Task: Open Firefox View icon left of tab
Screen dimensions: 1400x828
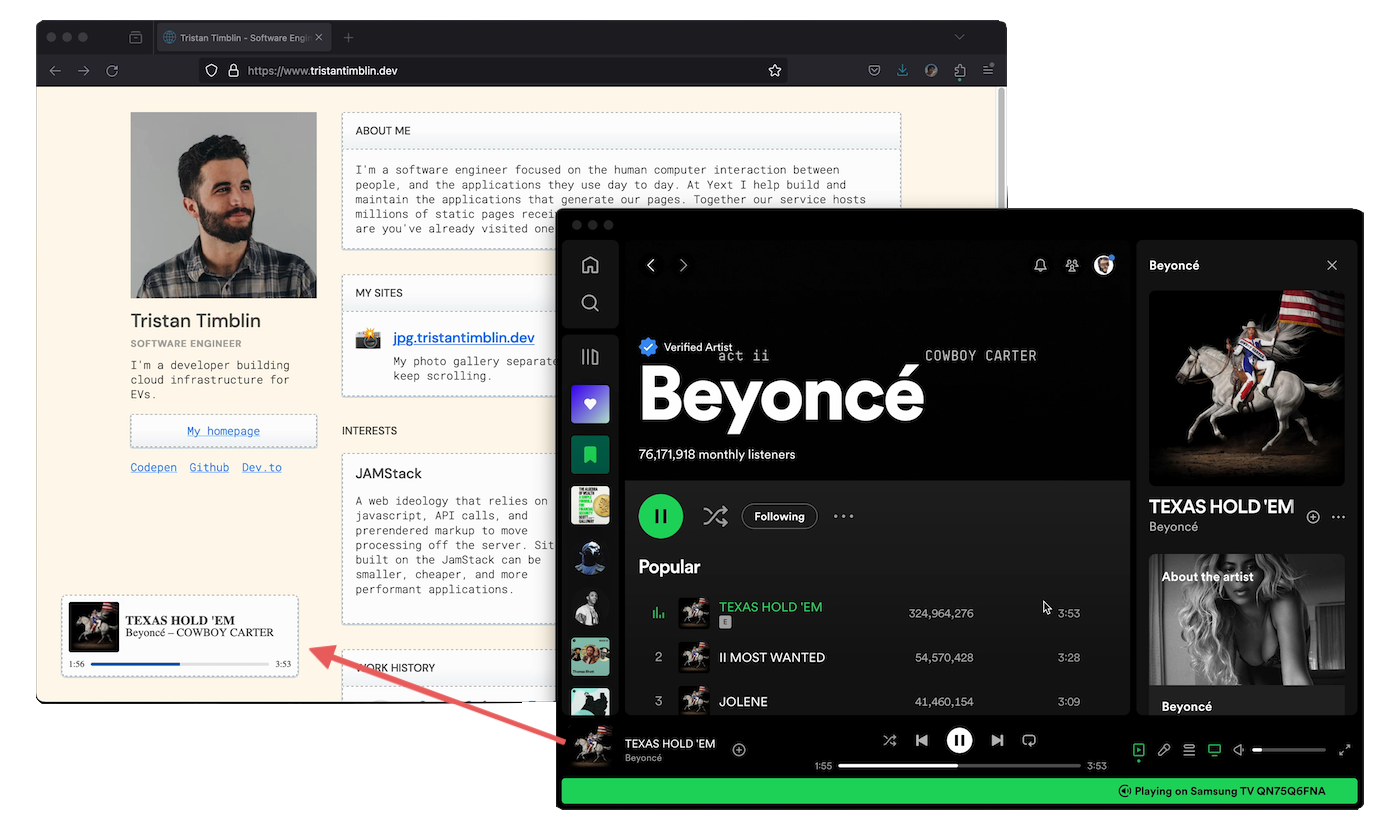Action: point(135,38)
